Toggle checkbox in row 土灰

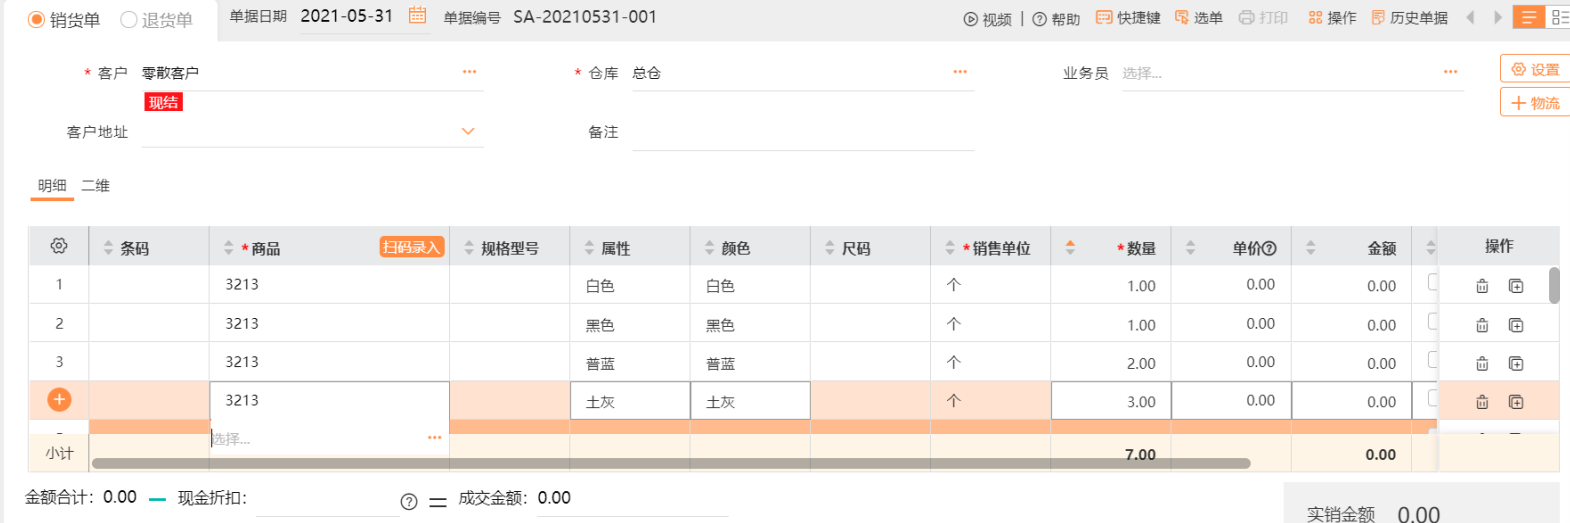[x=1433, y=398]
